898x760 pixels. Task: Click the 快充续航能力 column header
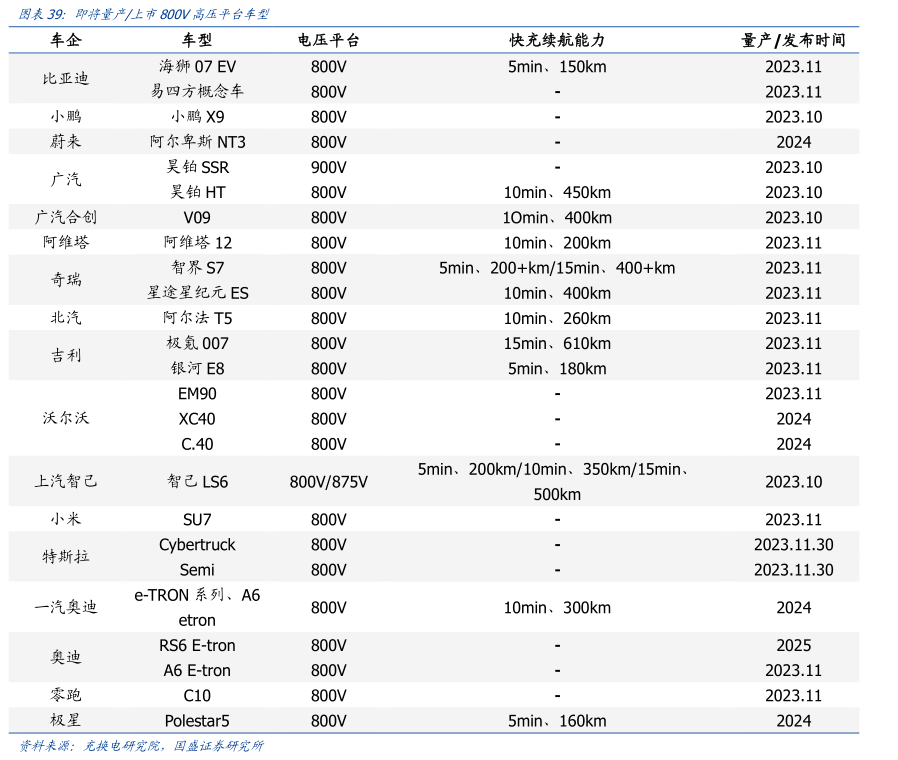557,40
